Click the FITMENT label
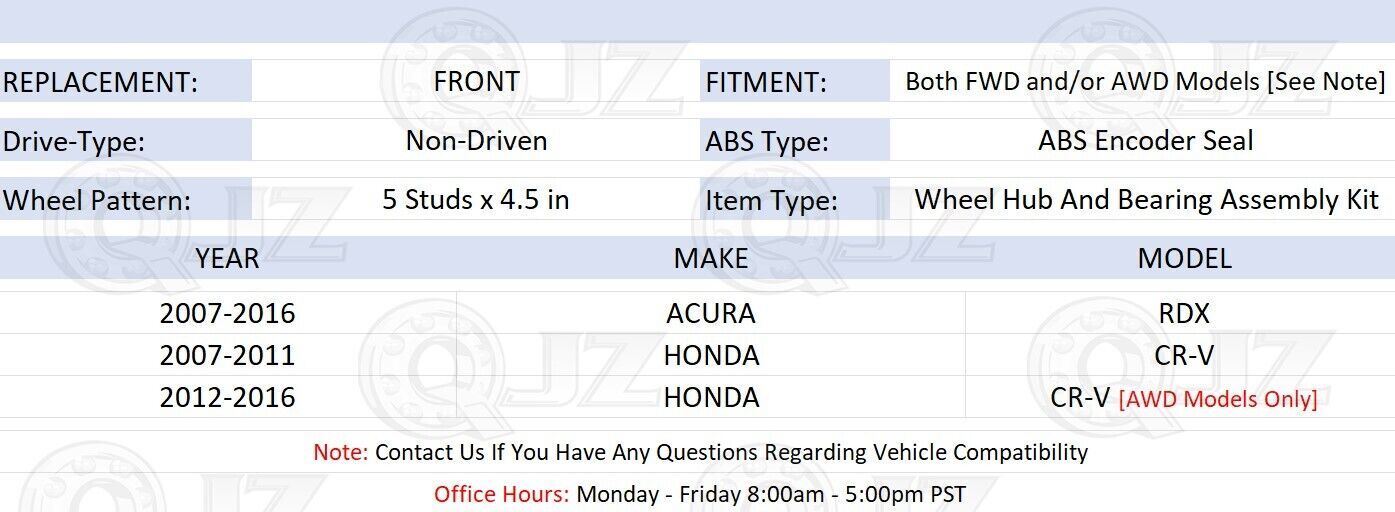The height and width of the screenshot is (512, 1395). 766,83
